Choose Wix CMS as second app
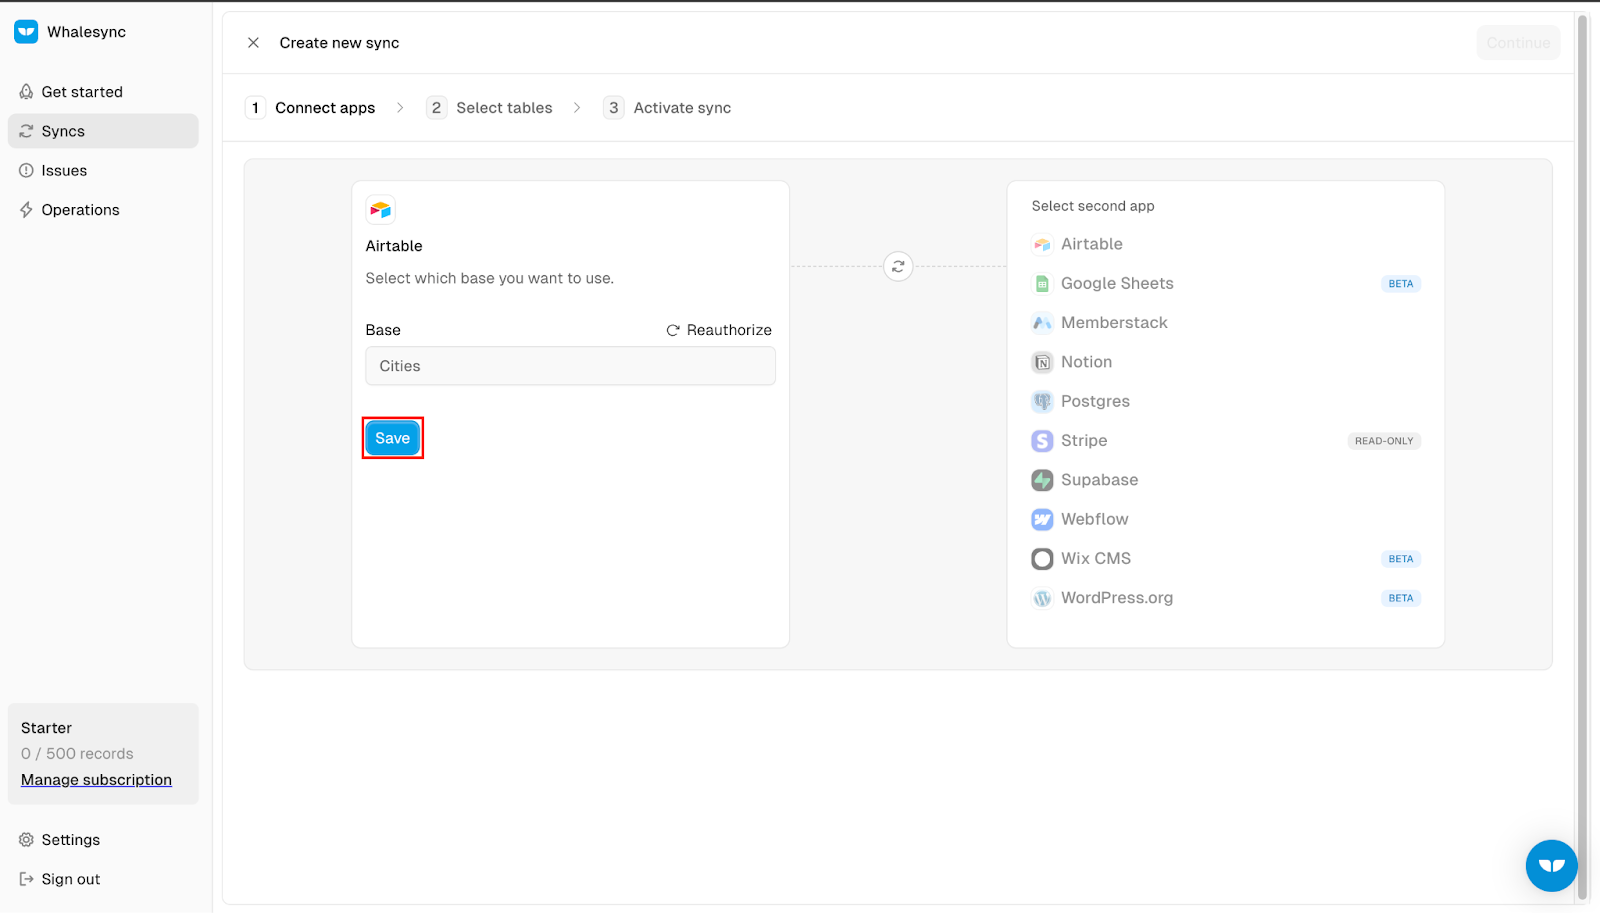The image size is (1600, 913). click(1226, 559)
